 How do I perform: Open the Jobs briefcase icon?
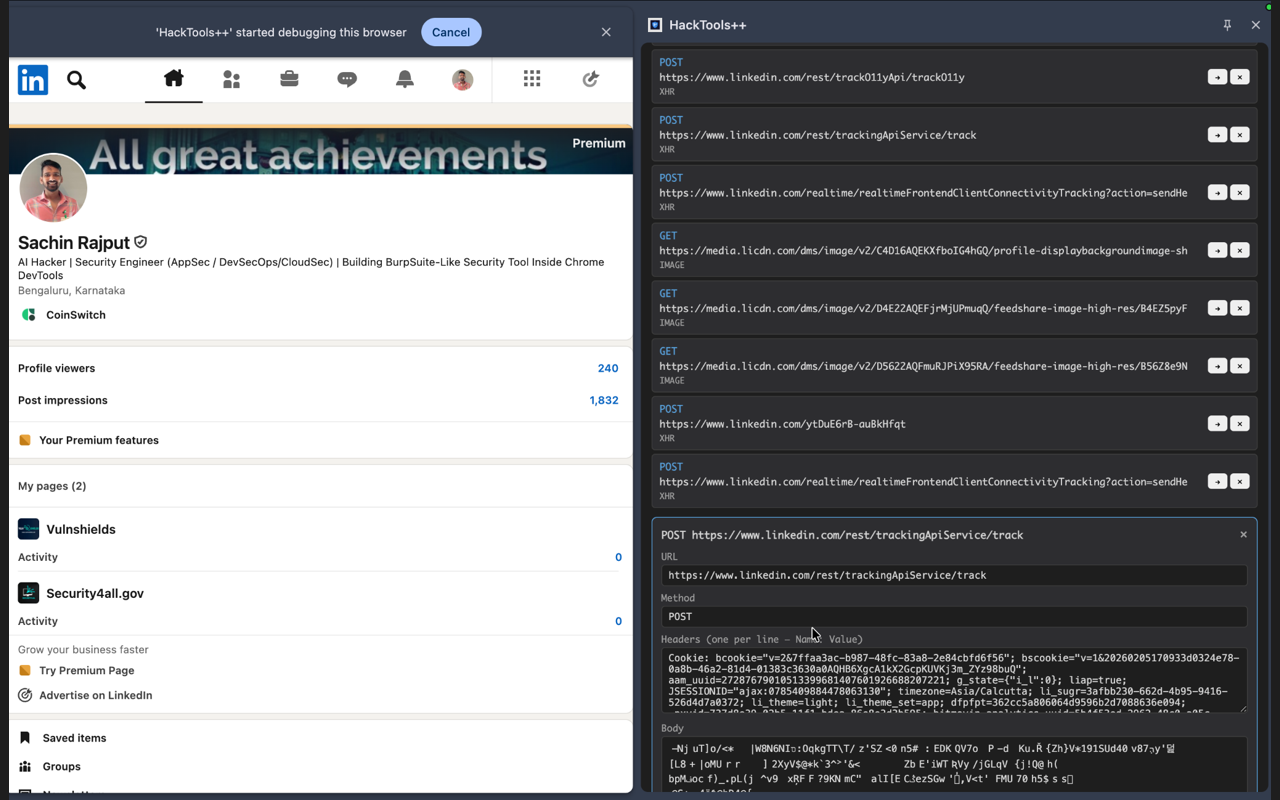(x=289, y=79)
